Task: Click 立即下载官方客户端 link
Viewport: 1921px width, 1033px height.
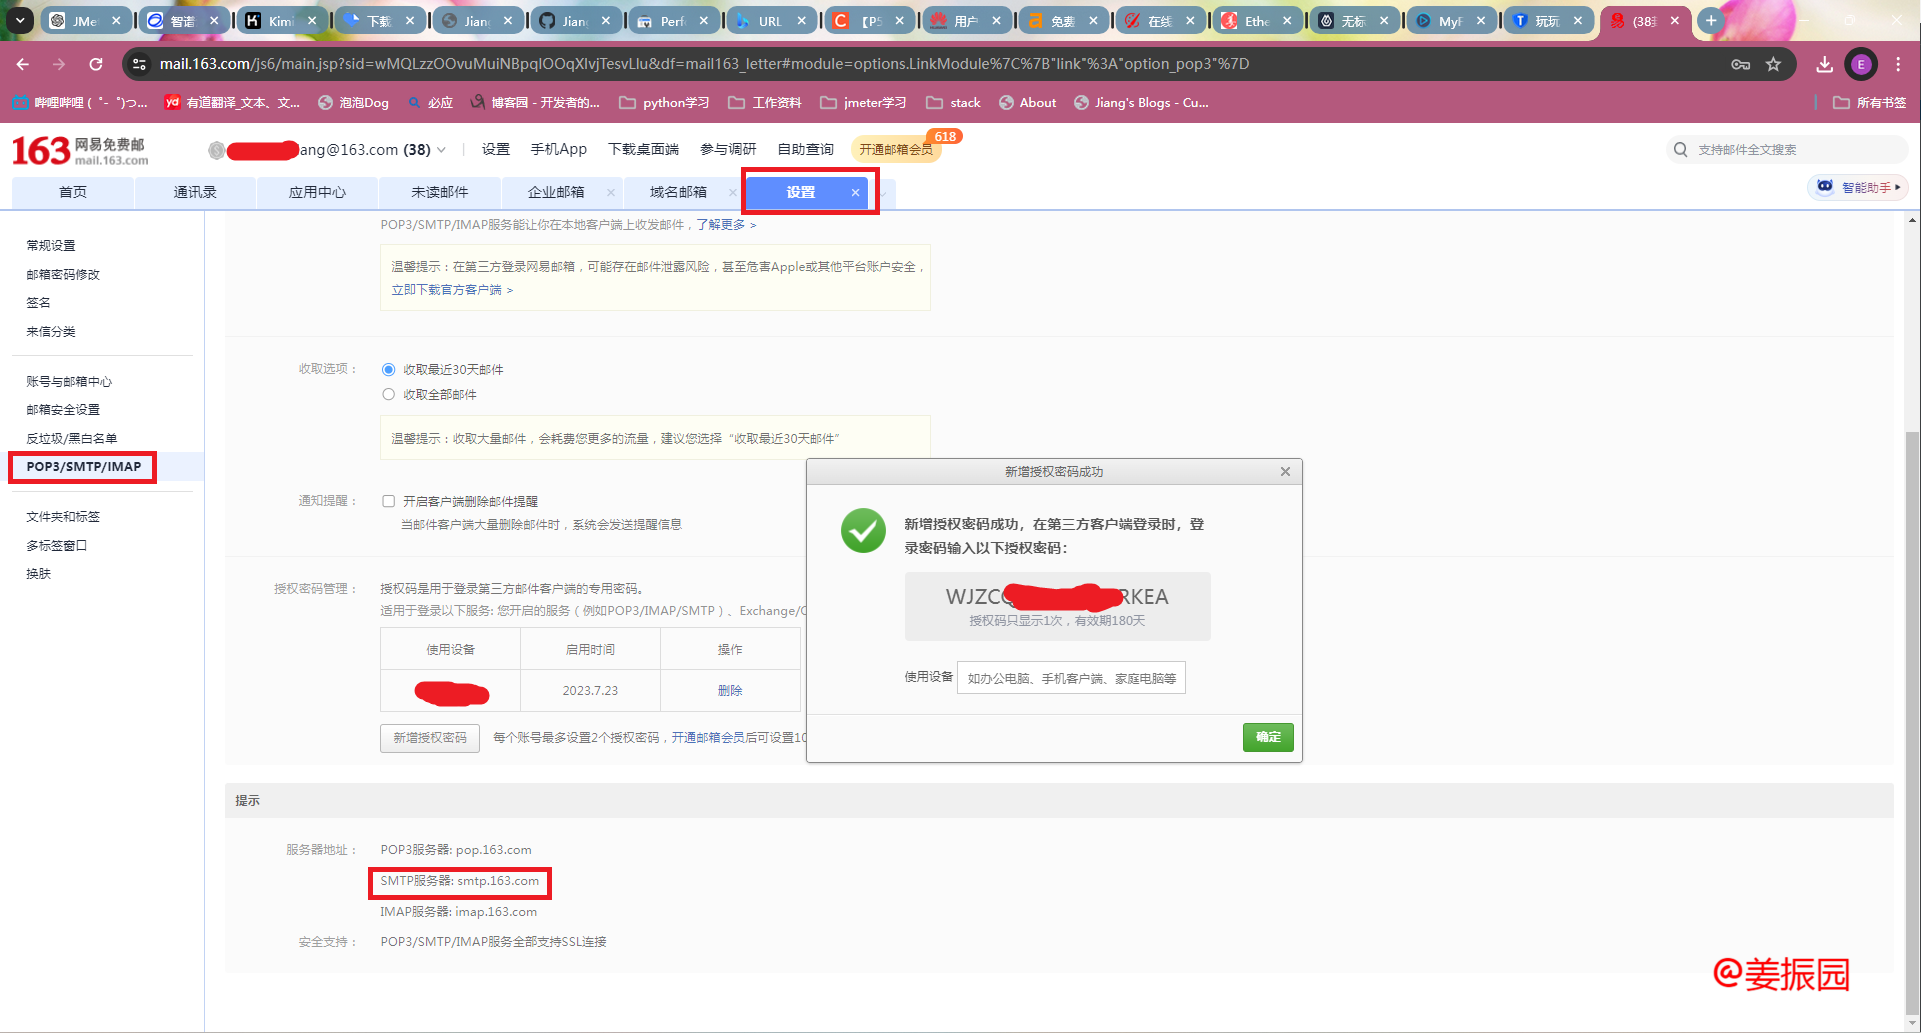Action: pyautogui.click(x=452, y=290)
